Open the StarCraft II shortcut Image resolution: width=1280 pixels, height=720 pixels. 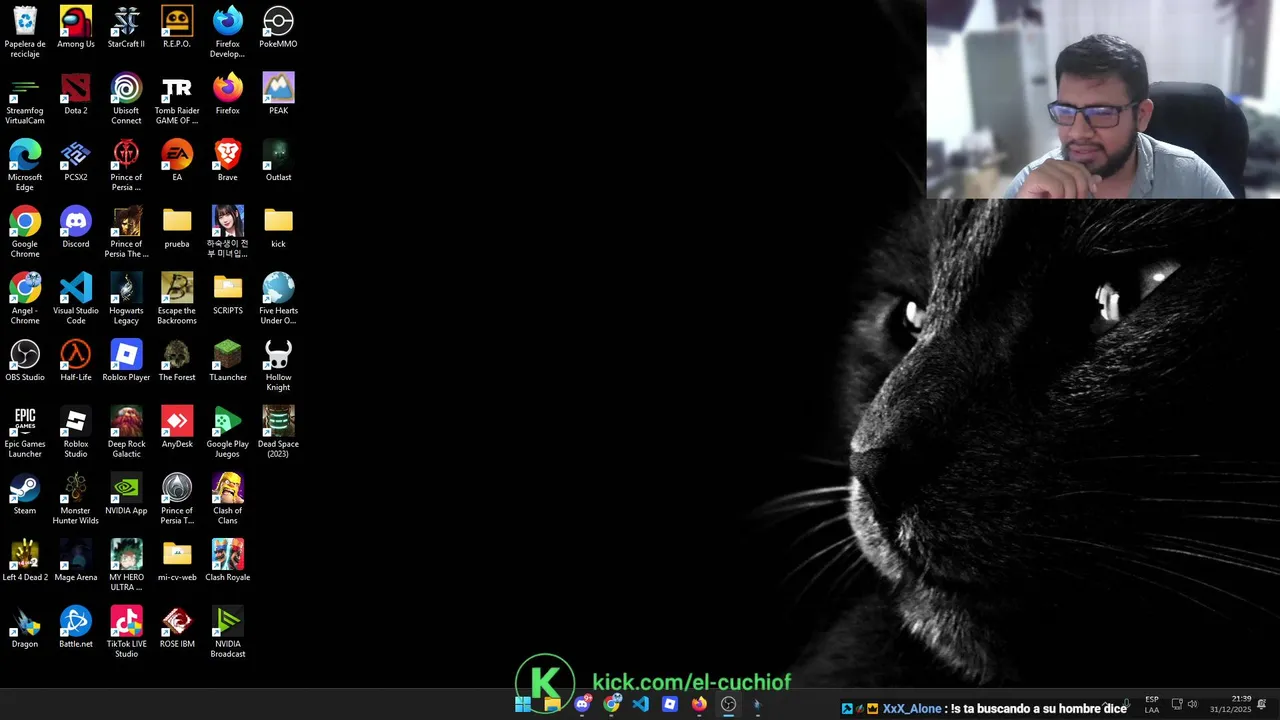click(x=126, y=27)
